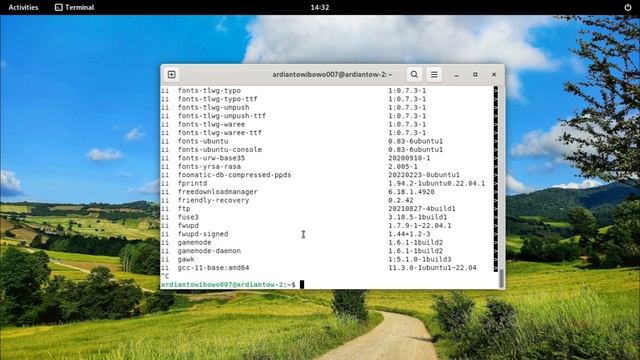Open a new terminal tab
The height and width of the screenshot is (360, 640).
pyautogui.click(x=171, y=75)
